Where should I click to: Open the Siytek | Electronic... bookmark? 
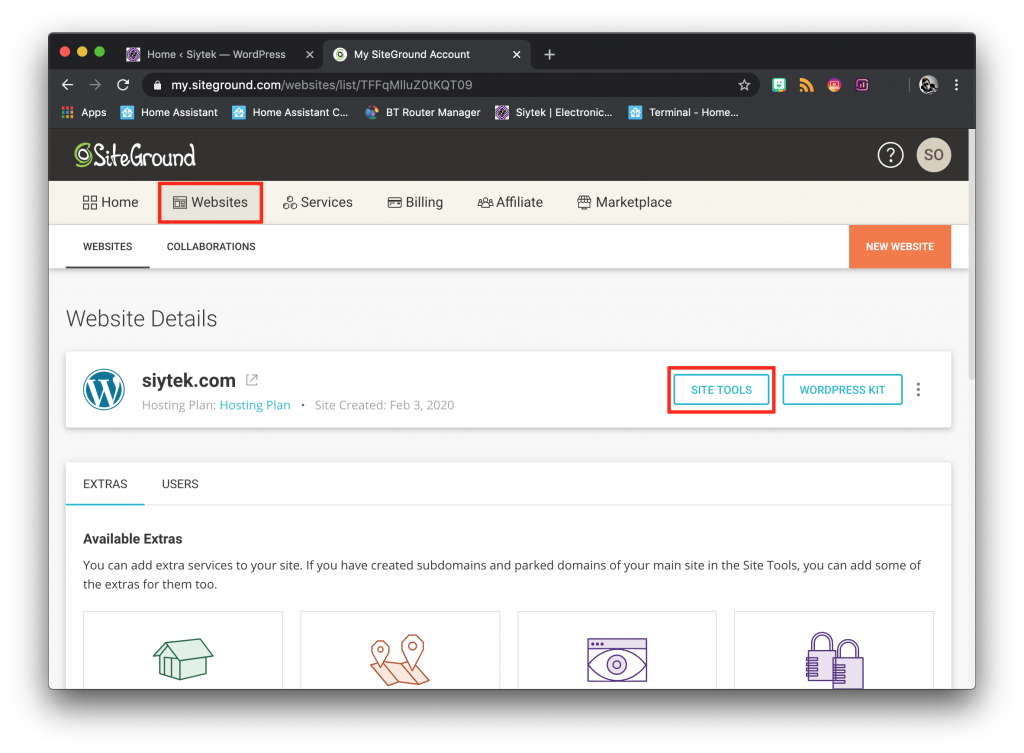point(554,112)
